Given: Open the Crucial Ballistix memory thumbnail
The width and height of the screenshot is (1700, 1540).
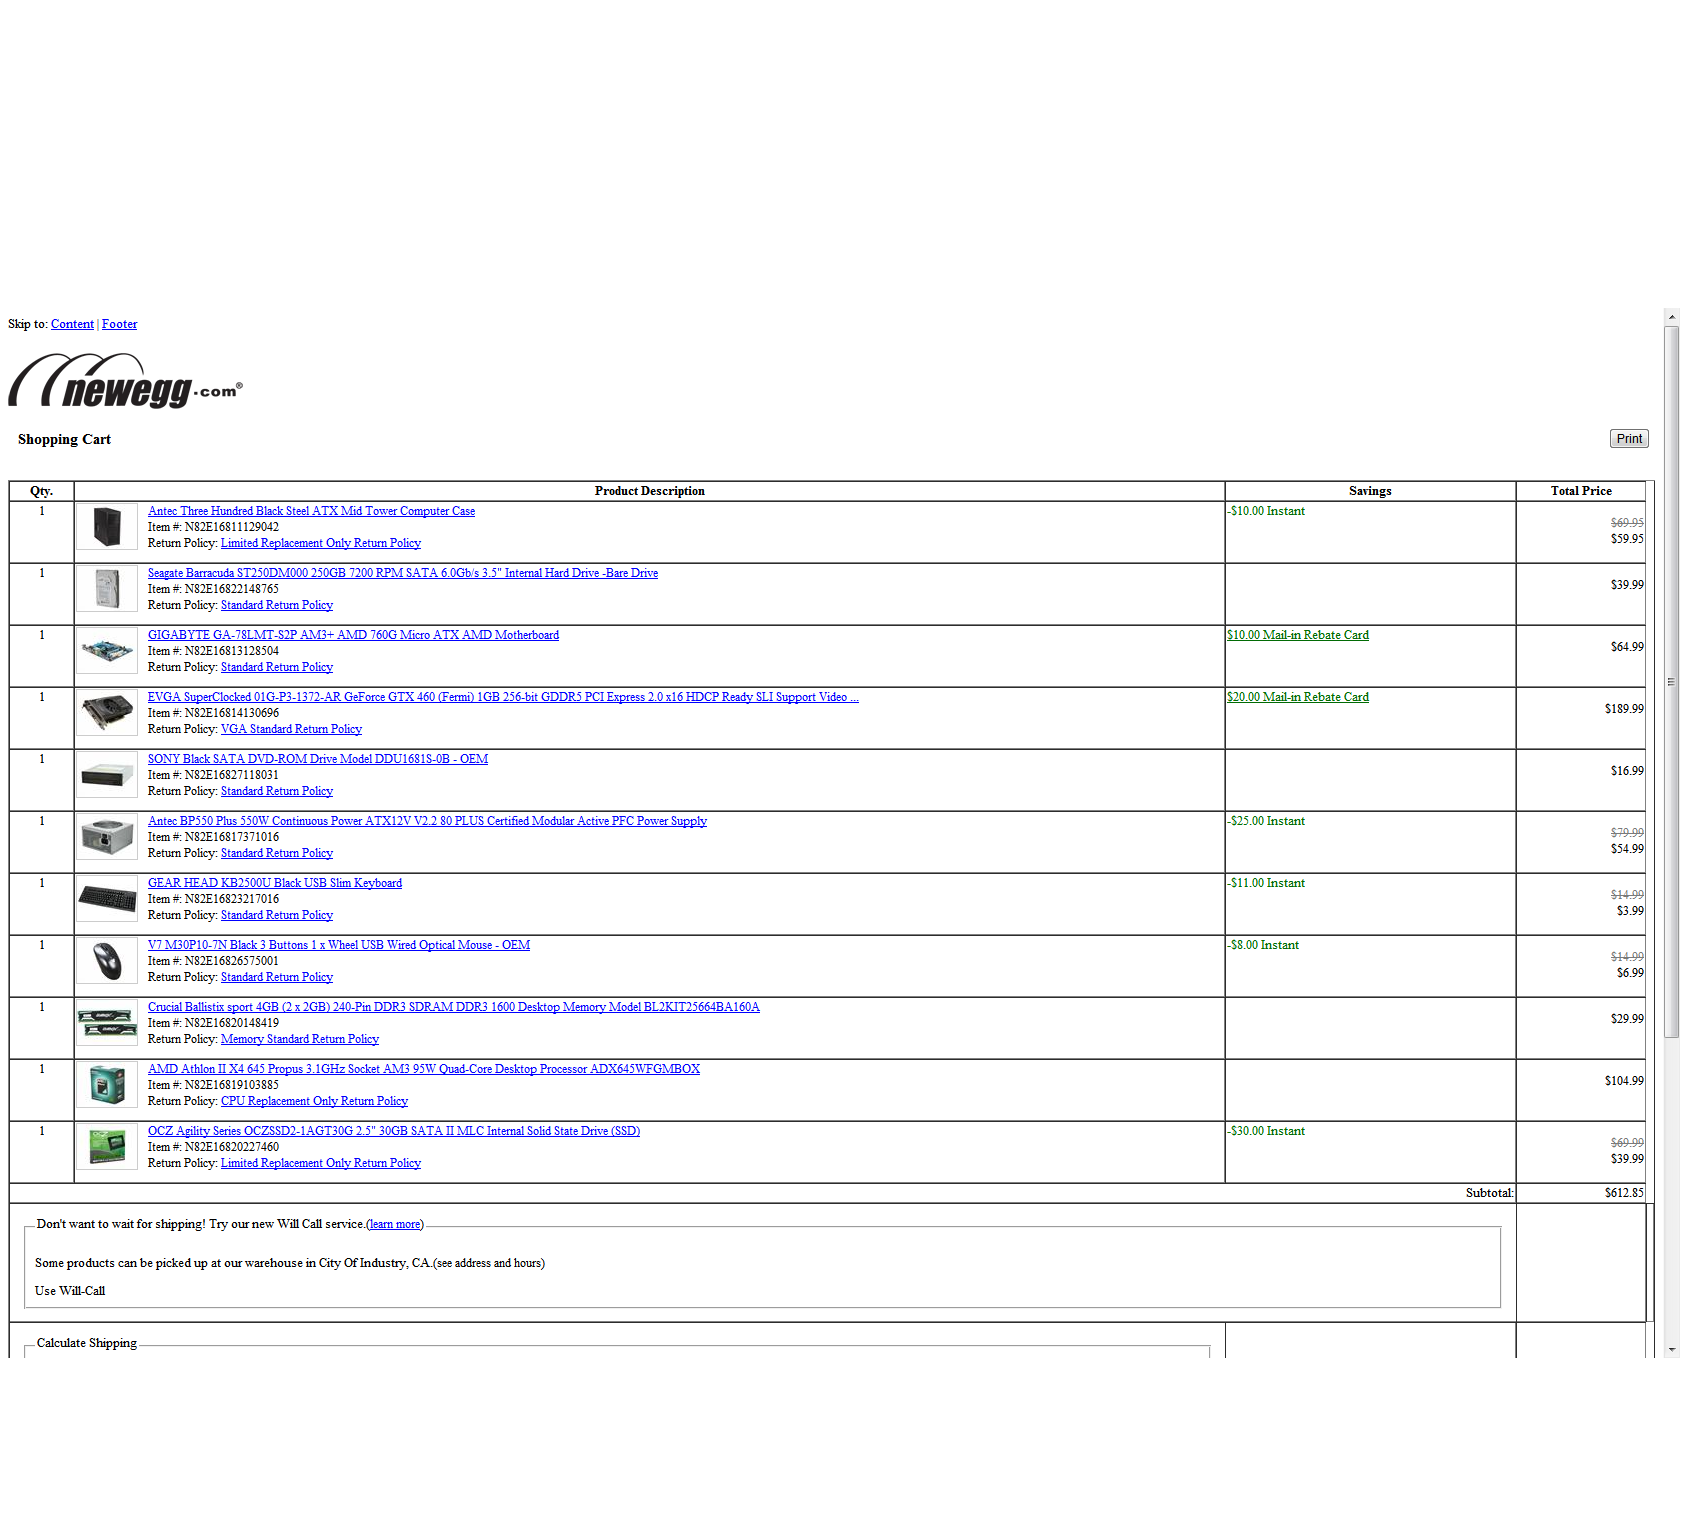Looking at the screenshot, I should click(x=107, y=1023).
